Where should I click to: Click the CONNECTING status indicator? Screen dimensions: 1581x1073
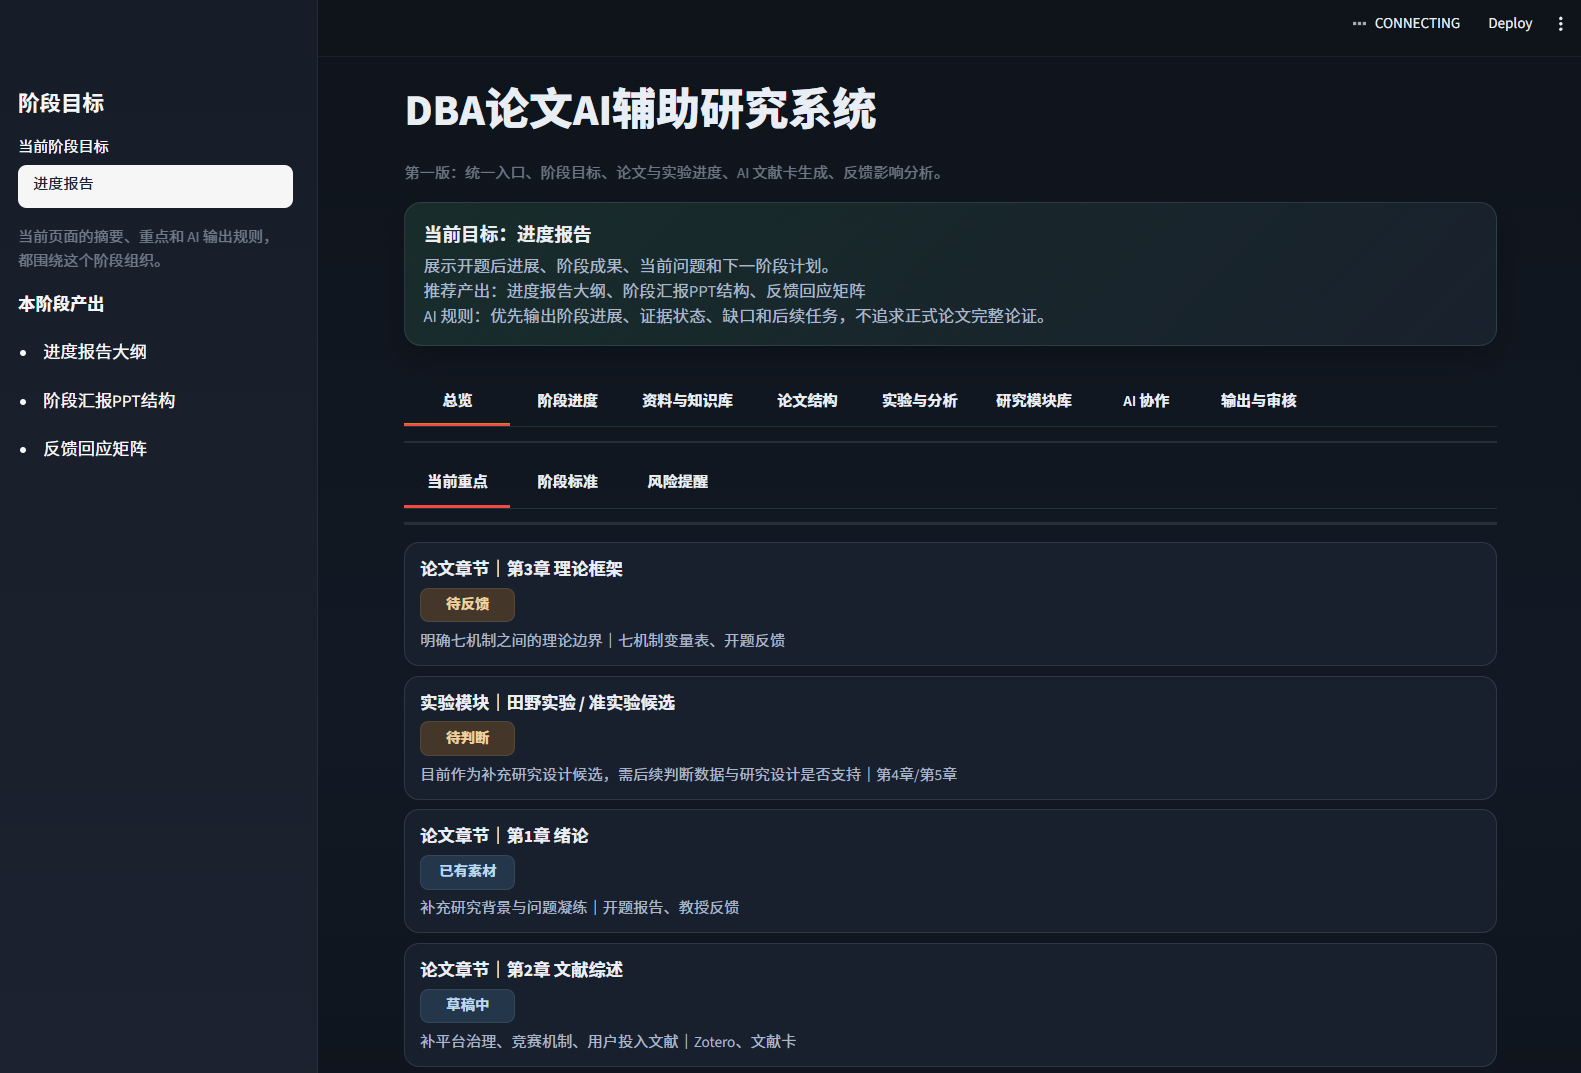(1406, 23)
